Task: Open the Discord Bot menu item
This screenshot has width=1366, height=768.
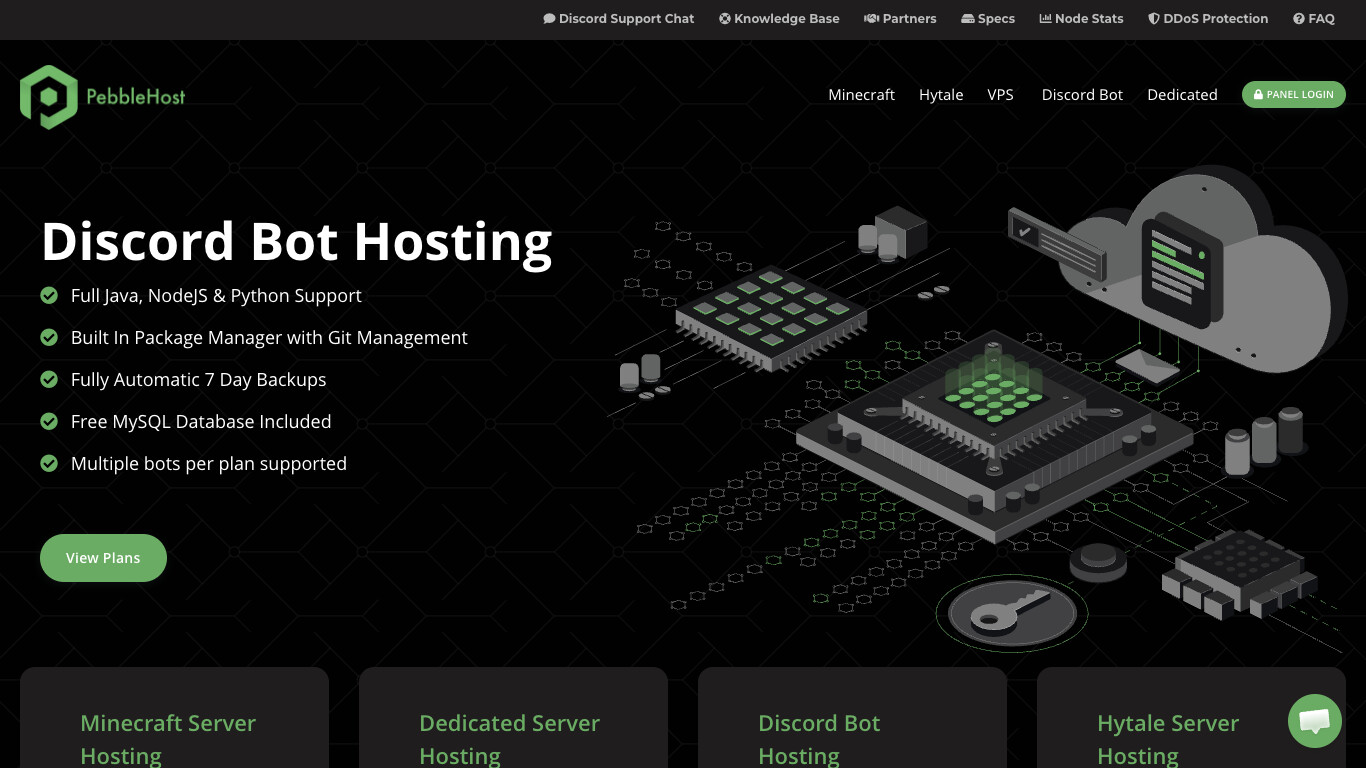Action: [x=1082, y=95]
